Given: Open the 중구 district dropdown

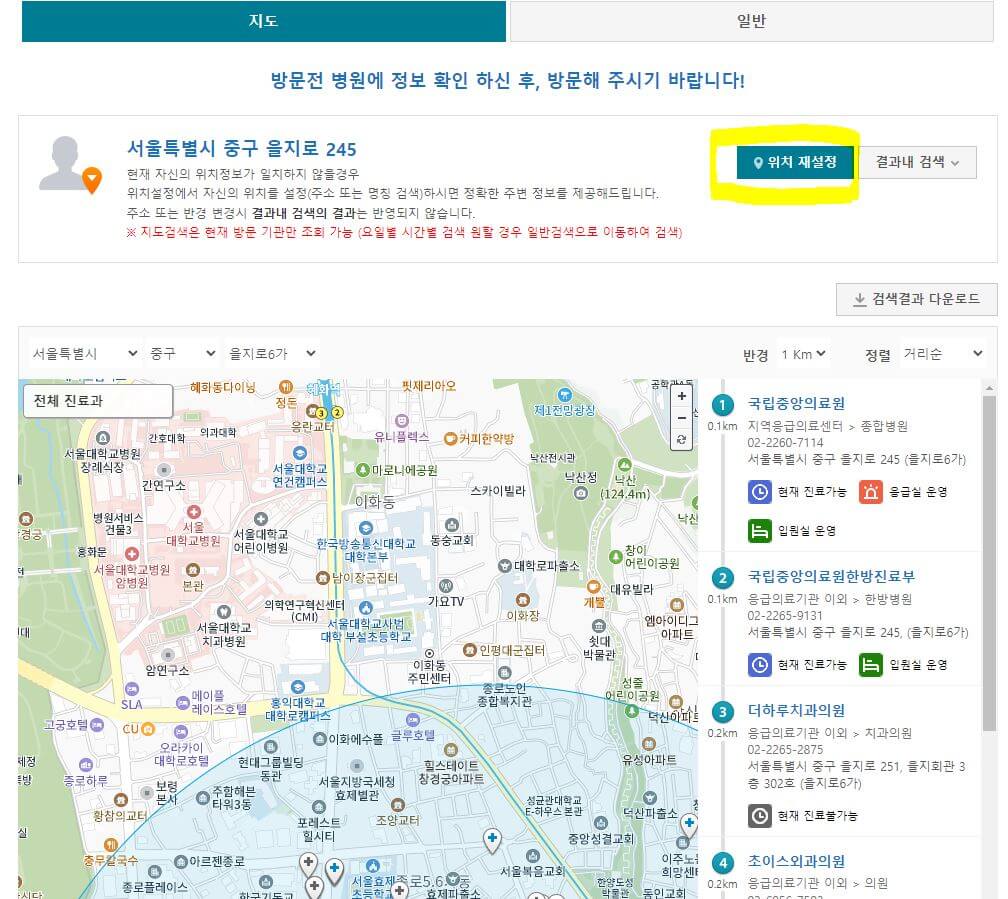Looking at the screenshot, I should 183,353.
